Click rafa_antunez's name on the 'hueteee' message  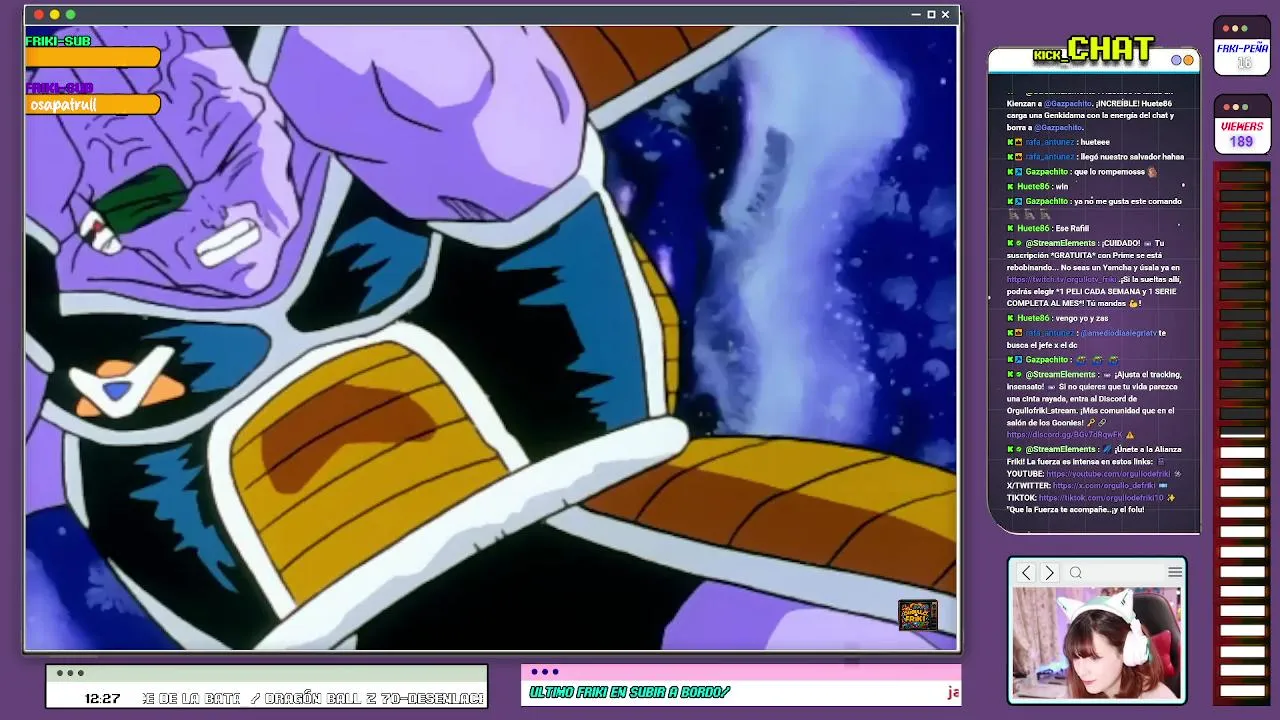point(1050,142)
